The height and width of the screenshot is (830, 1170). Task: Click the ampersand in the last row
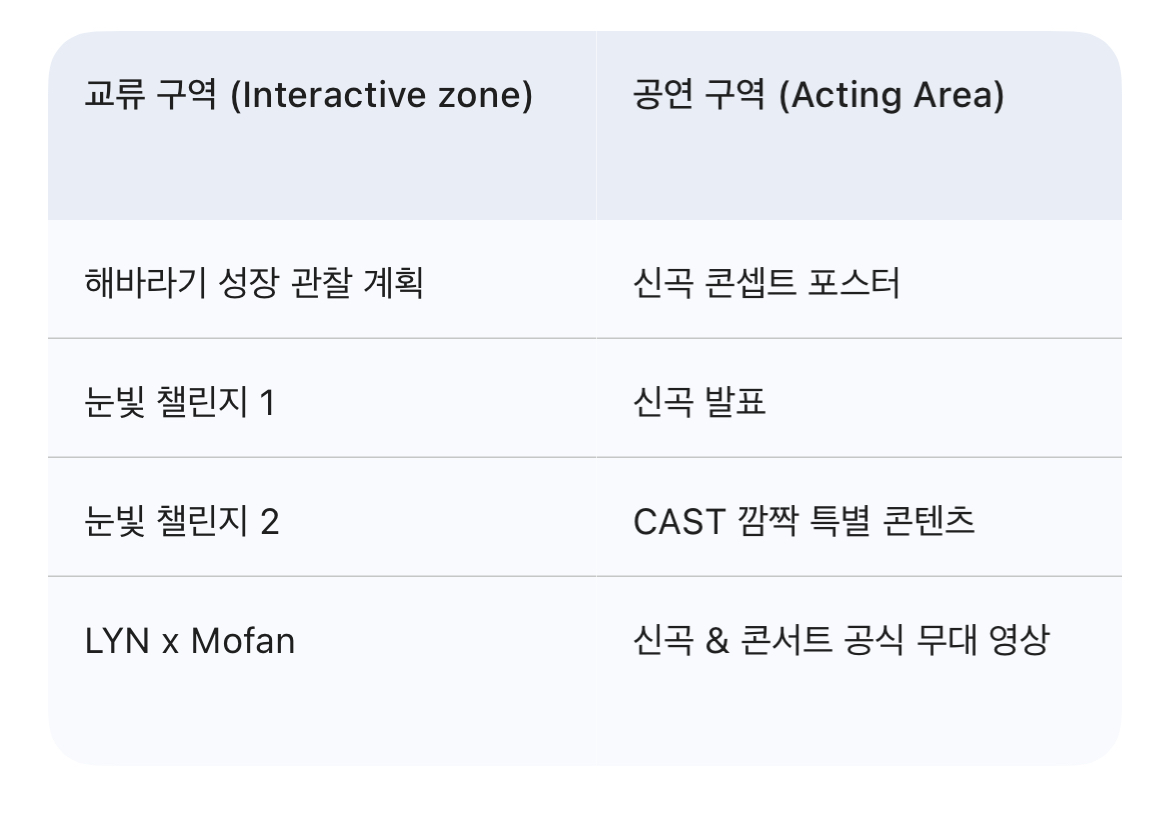(717, 640)
